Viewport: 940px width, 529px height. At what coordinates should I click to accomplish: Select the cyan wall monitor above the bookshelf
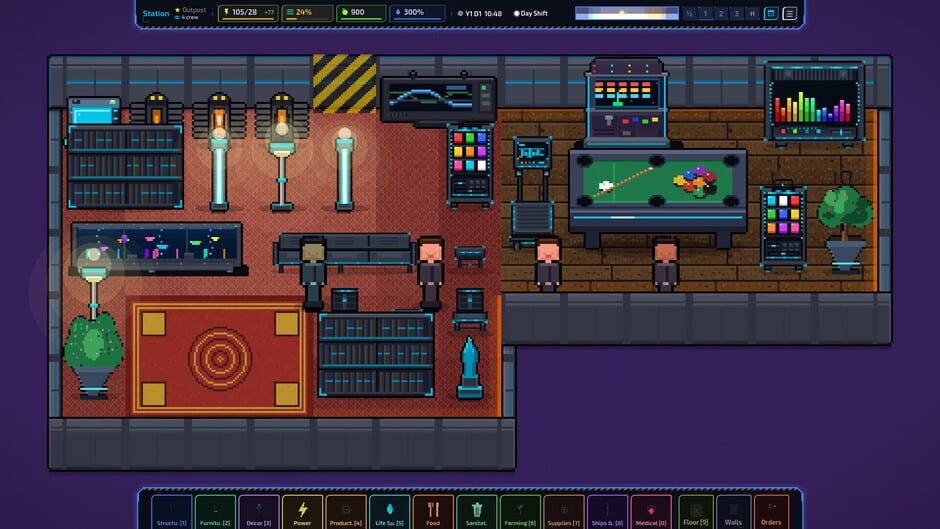(94, 112)
